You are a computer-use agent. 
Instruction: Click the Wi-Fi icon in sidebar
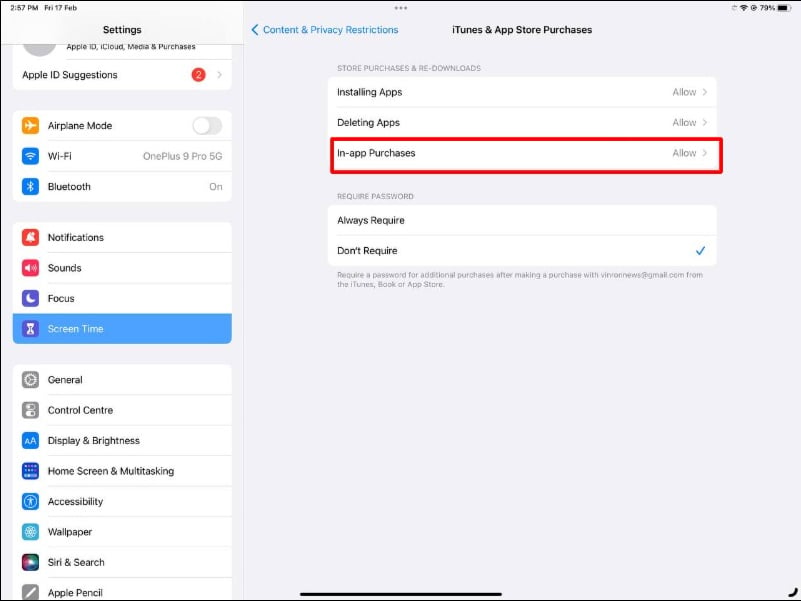point(30,156)
